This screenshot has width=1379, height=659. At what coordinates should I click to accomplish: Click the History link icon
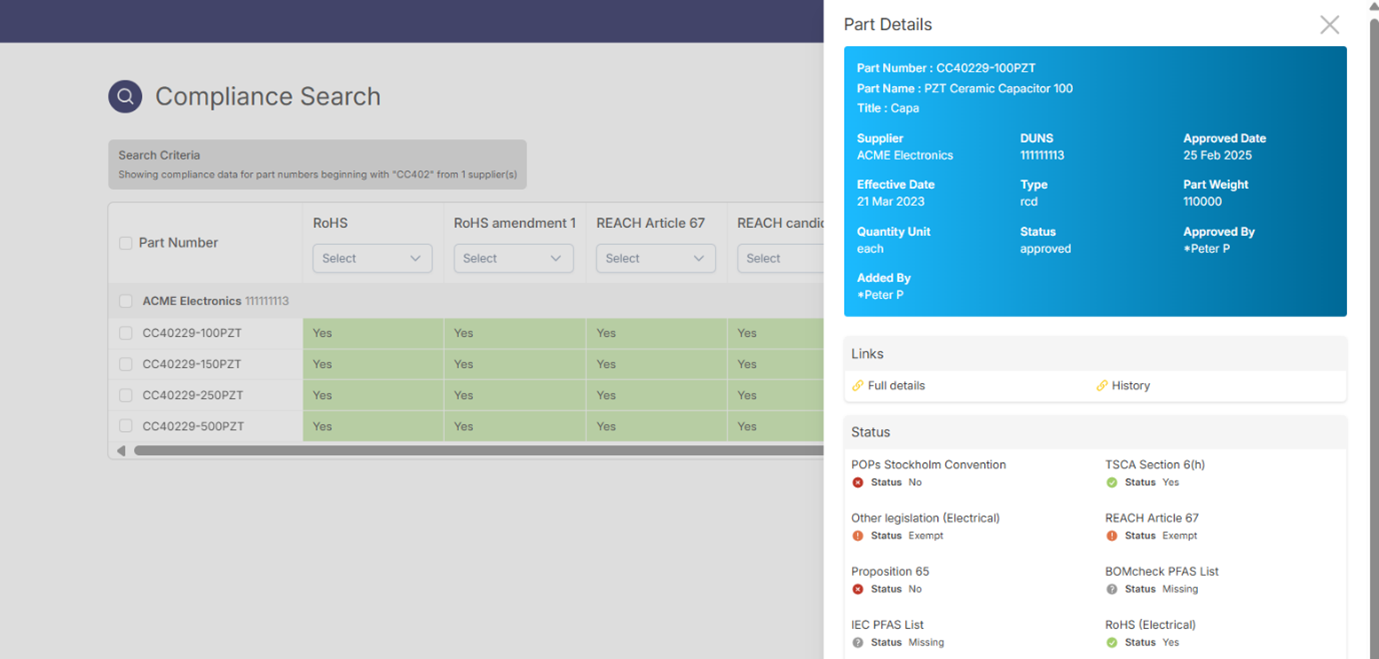tap(1102, 385)
